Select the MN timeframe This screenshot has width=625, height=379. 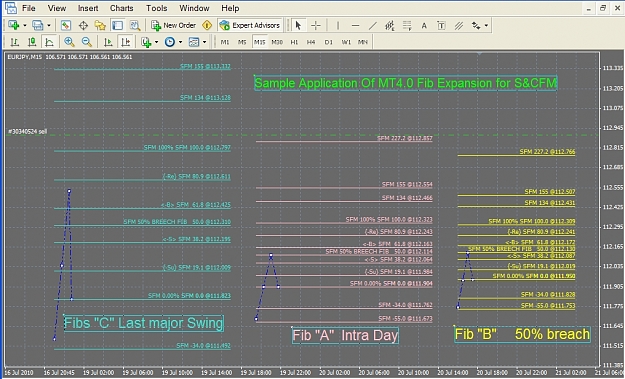pyautogui.click(x=363, y=42)
